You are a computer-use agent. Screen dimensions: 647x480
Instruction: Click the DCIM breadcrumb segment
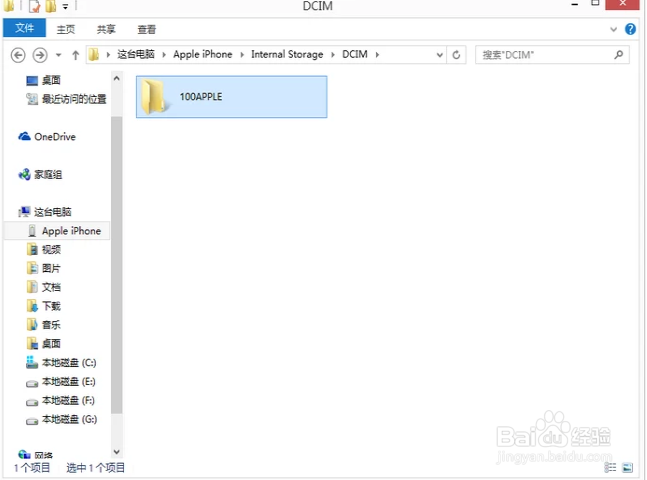355,54
